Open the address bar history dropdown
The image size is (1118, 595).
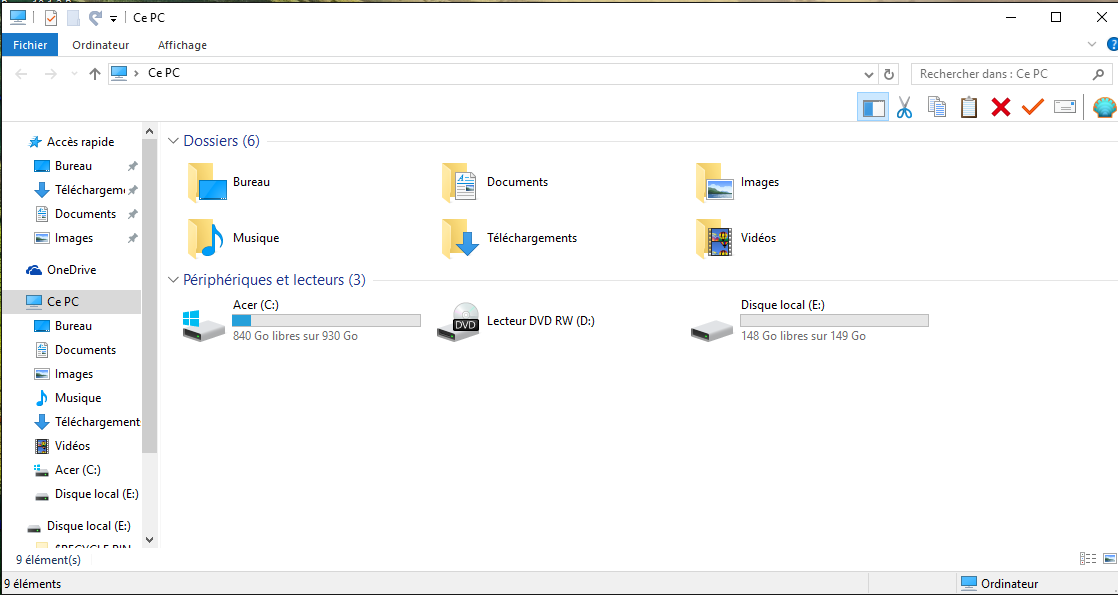(x=868, y=74)
